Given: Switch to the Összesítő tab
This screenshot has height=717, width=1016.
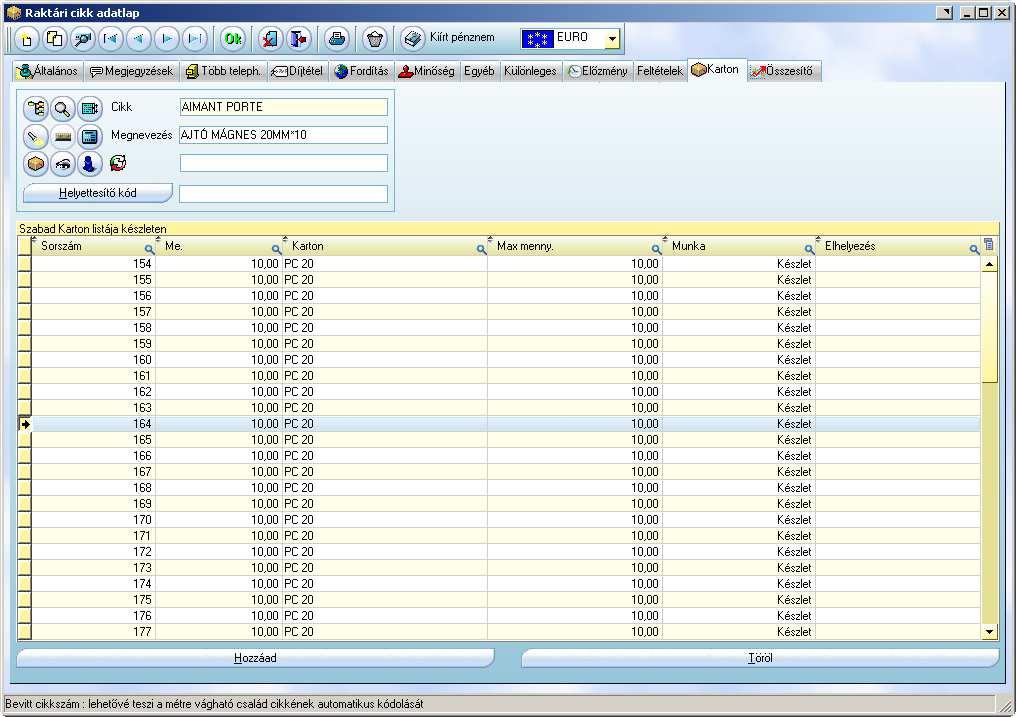Looking at the screenshot, I should tap(783, 71).
